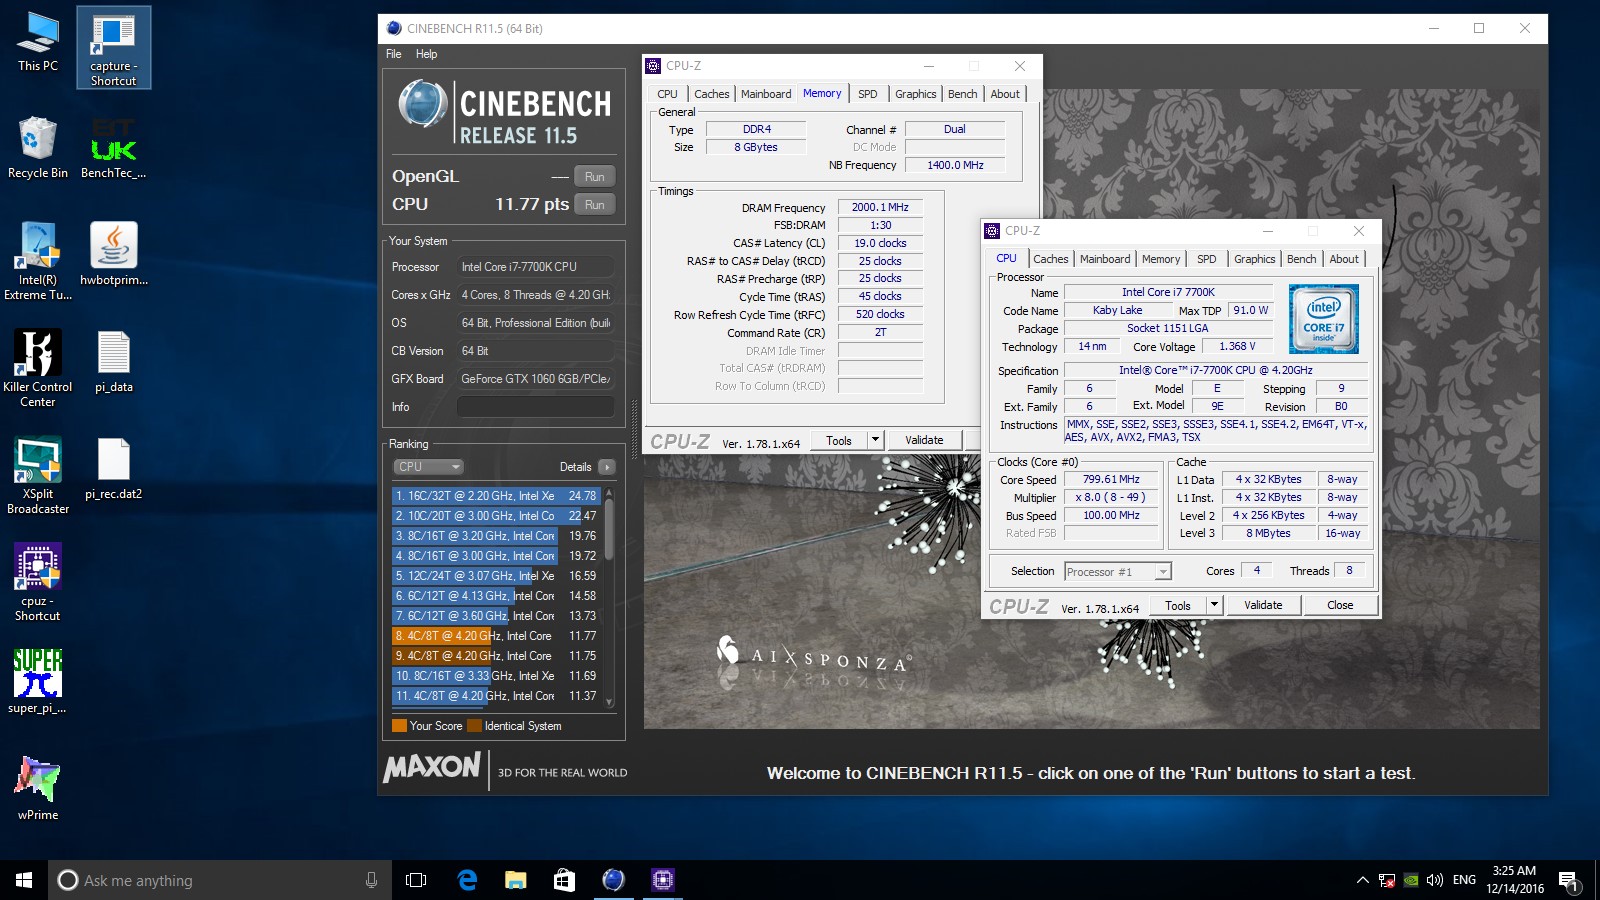Viewport: 1600px width, 900px height.
Task: Show hidden system tray icons
Action: [1362, 880]
